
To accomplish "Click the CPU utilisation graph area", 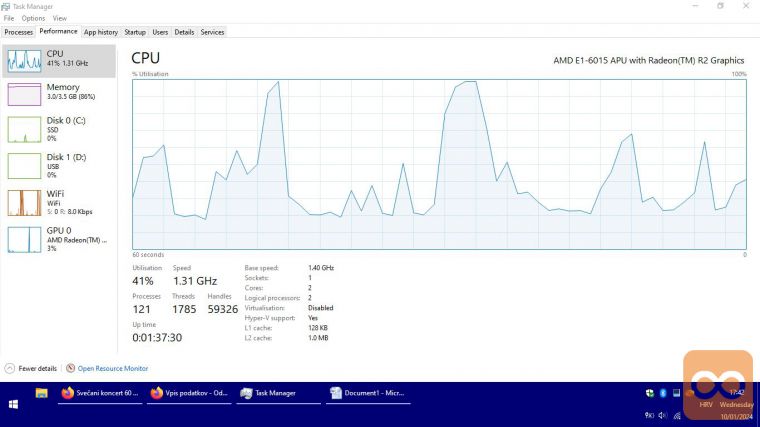I will click(439, 164).
